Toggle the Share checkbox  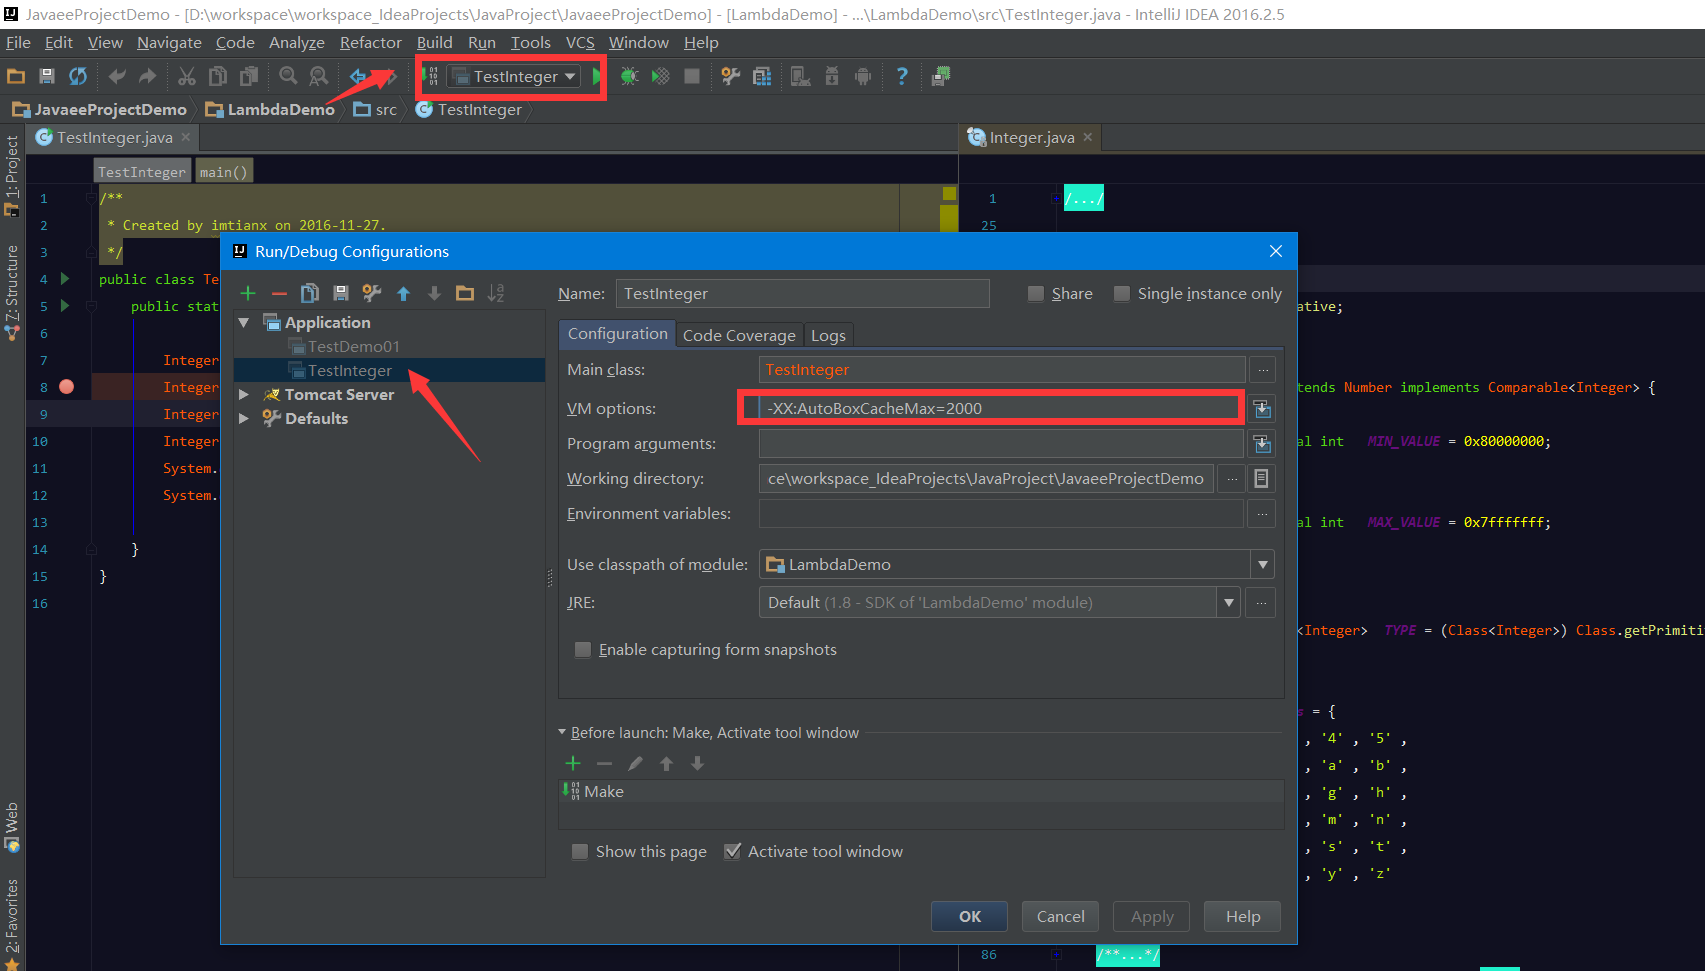[1036, 293]
